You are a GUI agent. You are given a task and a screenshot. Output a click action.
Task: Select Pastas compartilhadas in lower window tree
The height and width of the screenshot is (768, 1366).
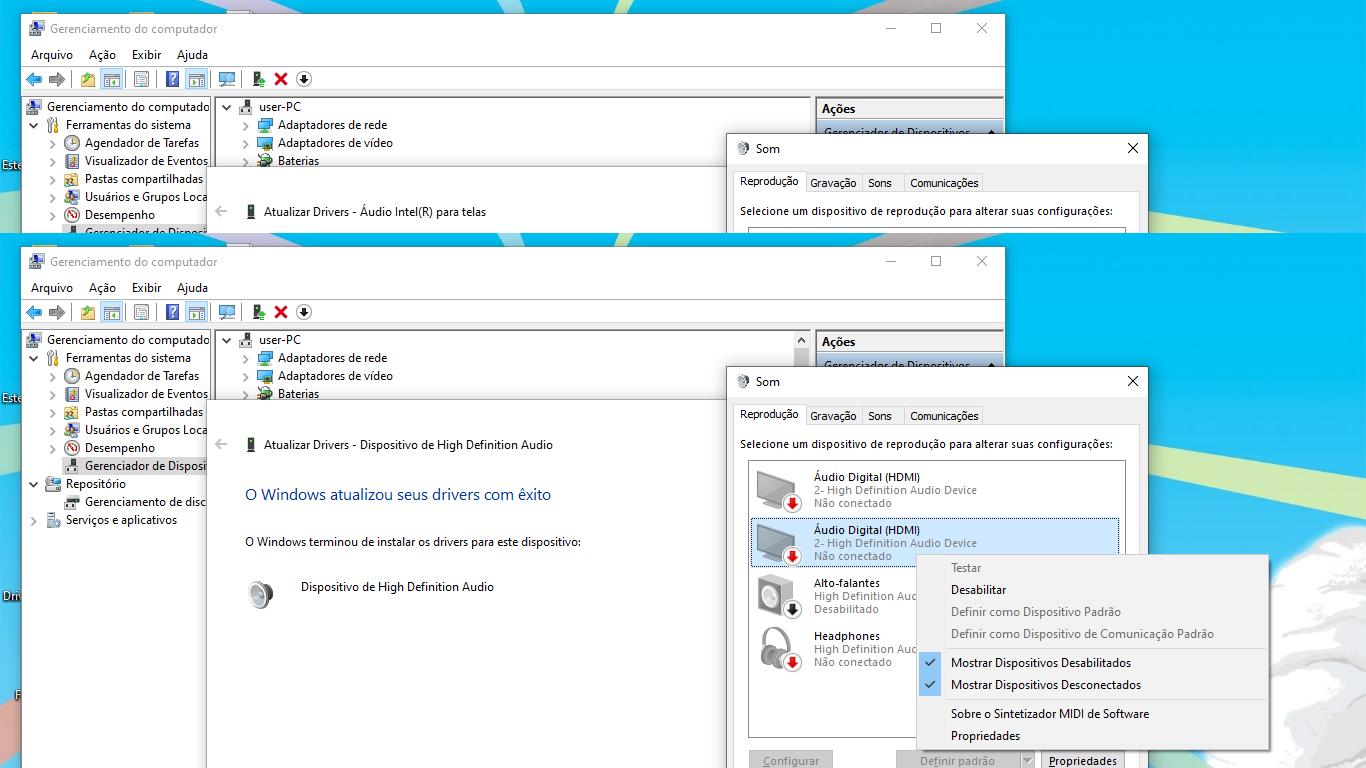pyautogui.click(x=133, y=412)
